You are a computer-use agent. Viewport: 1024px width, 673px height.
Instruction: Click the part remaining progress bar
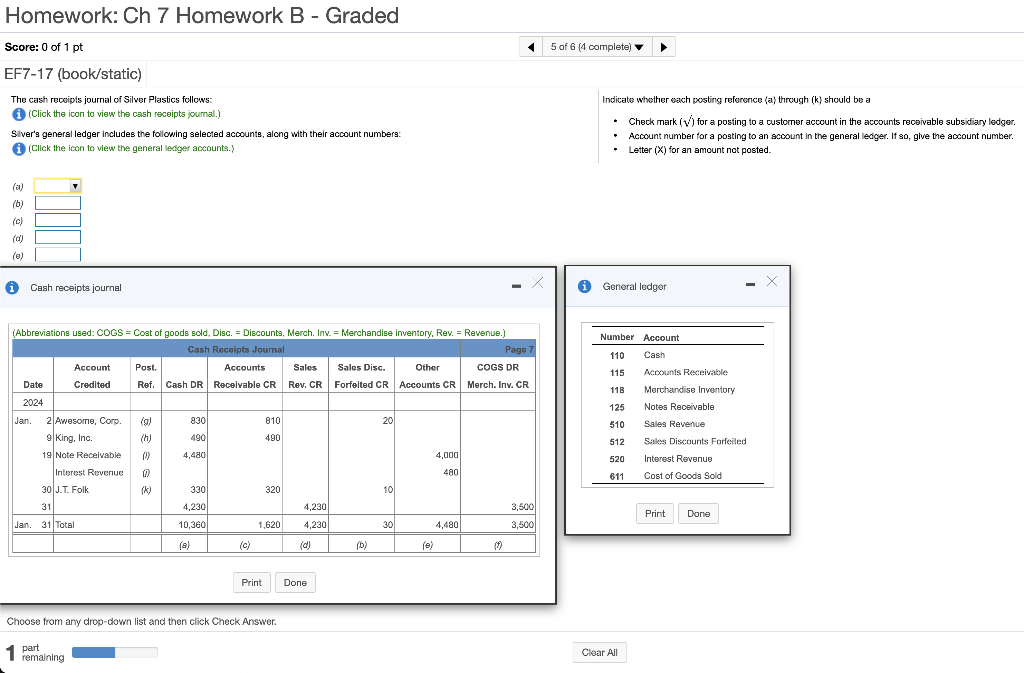click(x=114, y=651)
